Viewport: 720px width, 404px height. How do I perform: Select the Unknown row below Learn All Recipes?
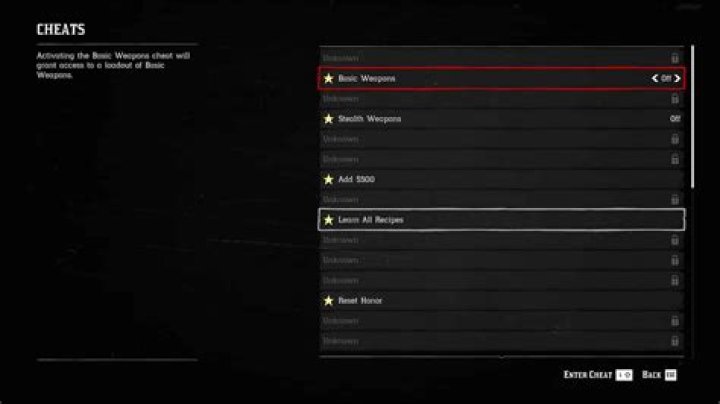pyautogui.click(x=501, y=240)
